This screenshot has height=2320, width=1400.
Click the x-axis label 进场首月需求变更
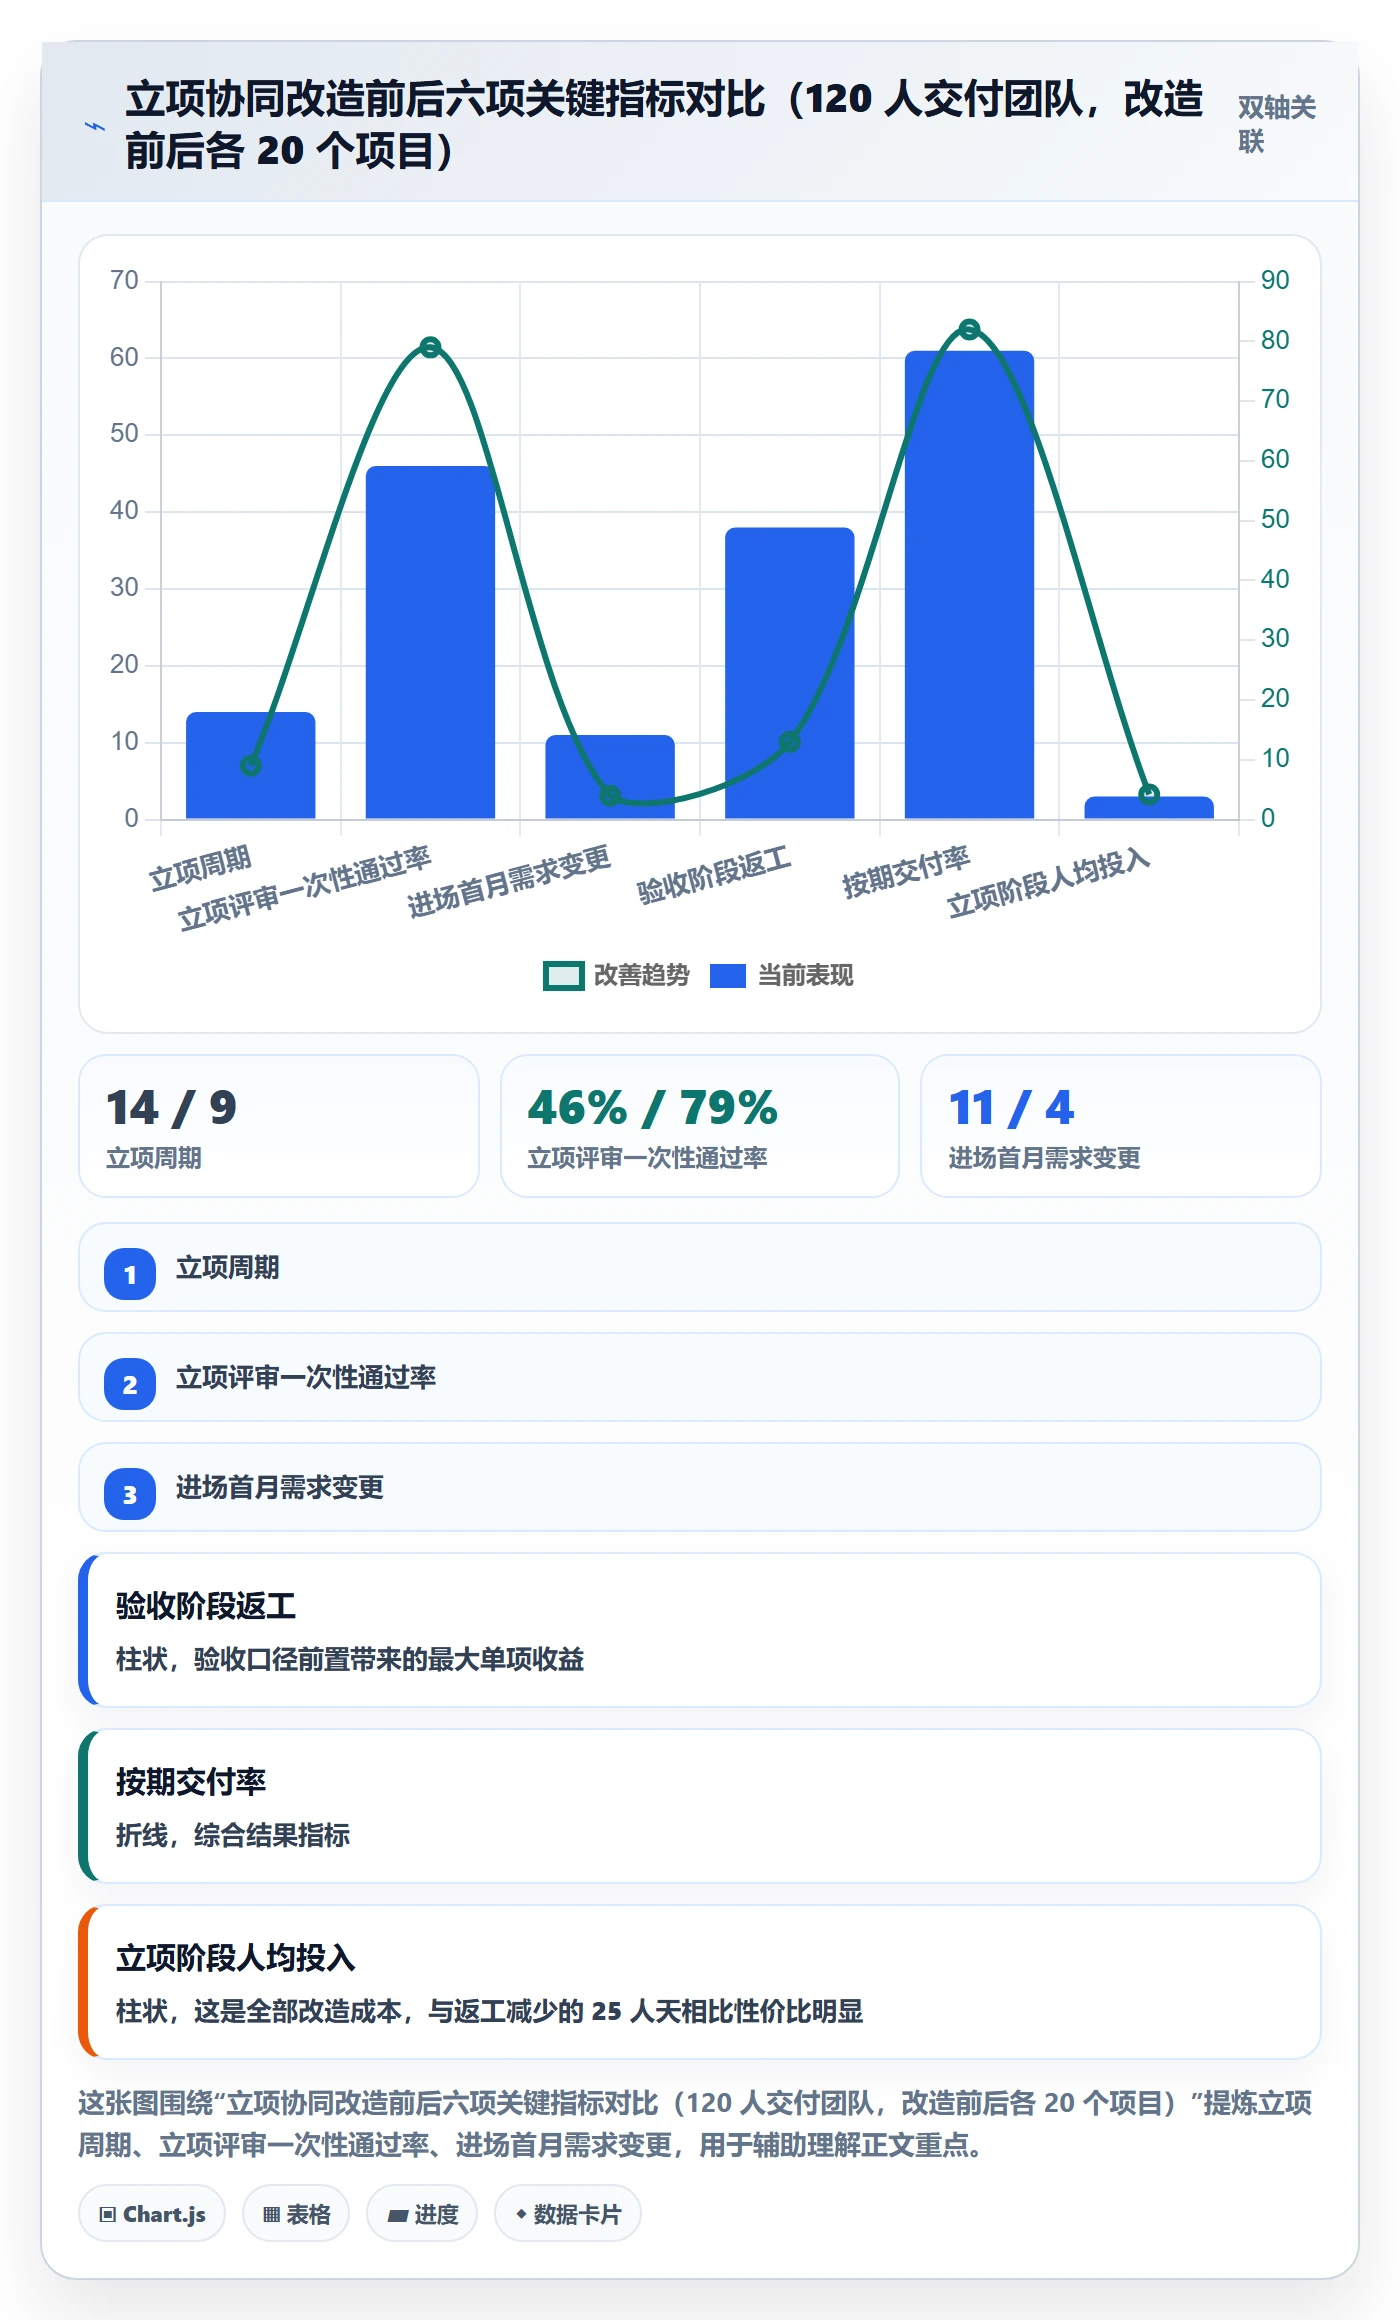coord(508,881)
